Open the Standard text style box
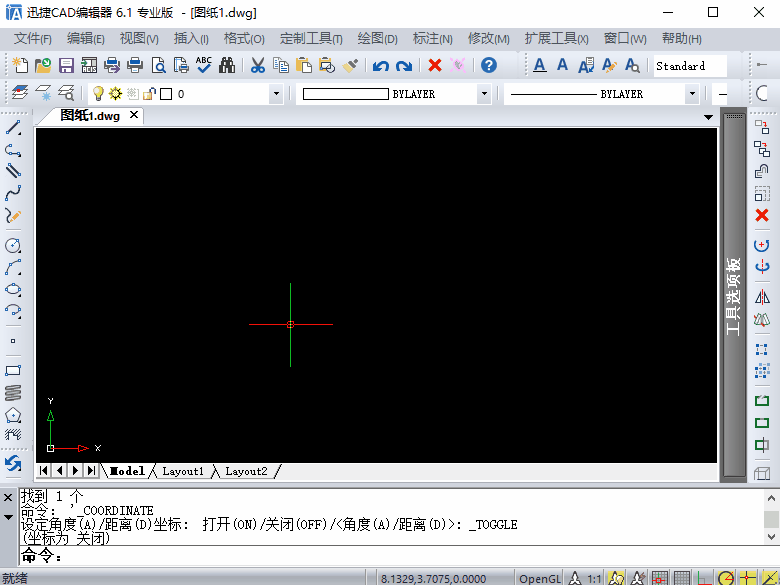780x585 pixels. tap(690, 66)
